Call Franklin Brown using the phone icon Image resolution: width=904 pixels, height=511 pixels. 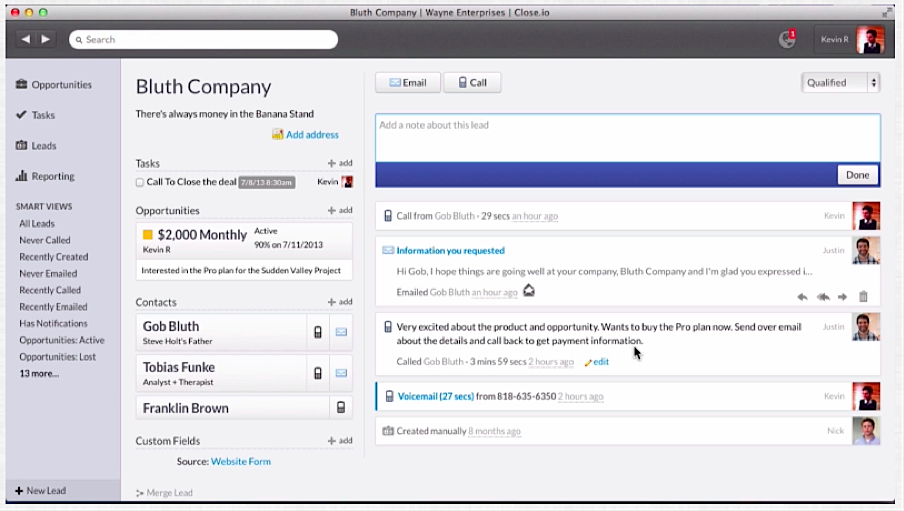[341, 408]
